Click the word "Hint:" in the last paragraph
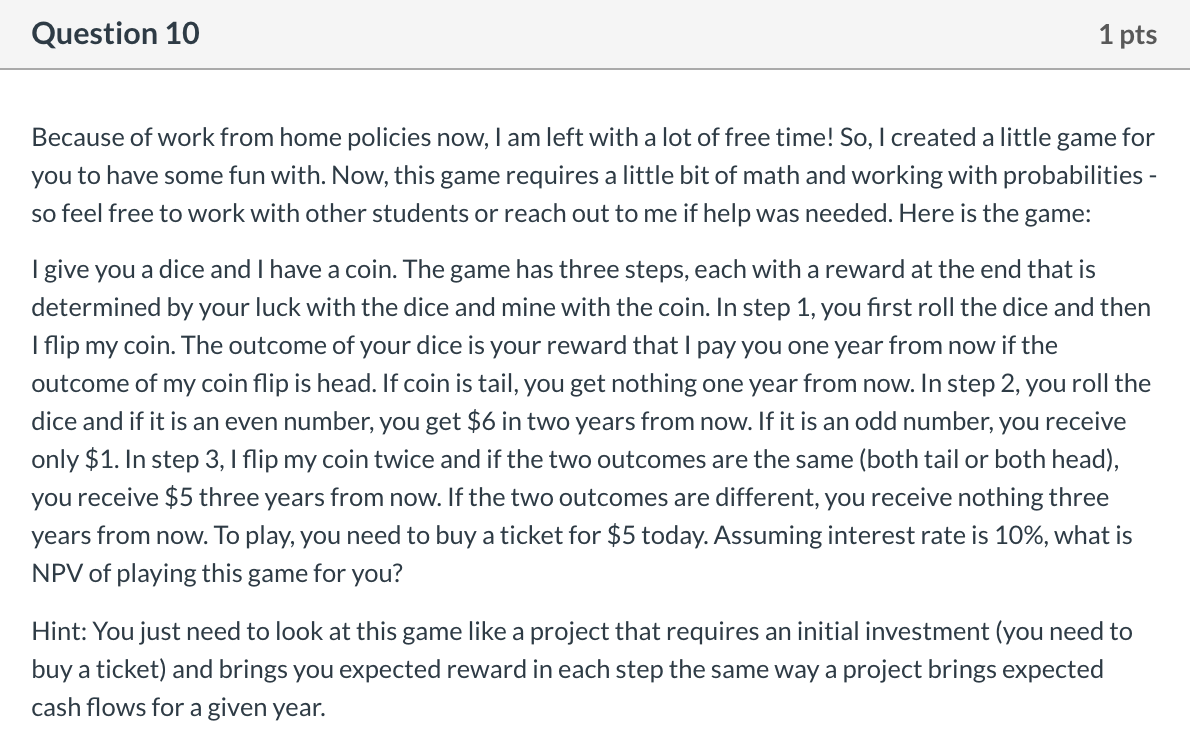Screen dimensions: 1190x736 59,631
